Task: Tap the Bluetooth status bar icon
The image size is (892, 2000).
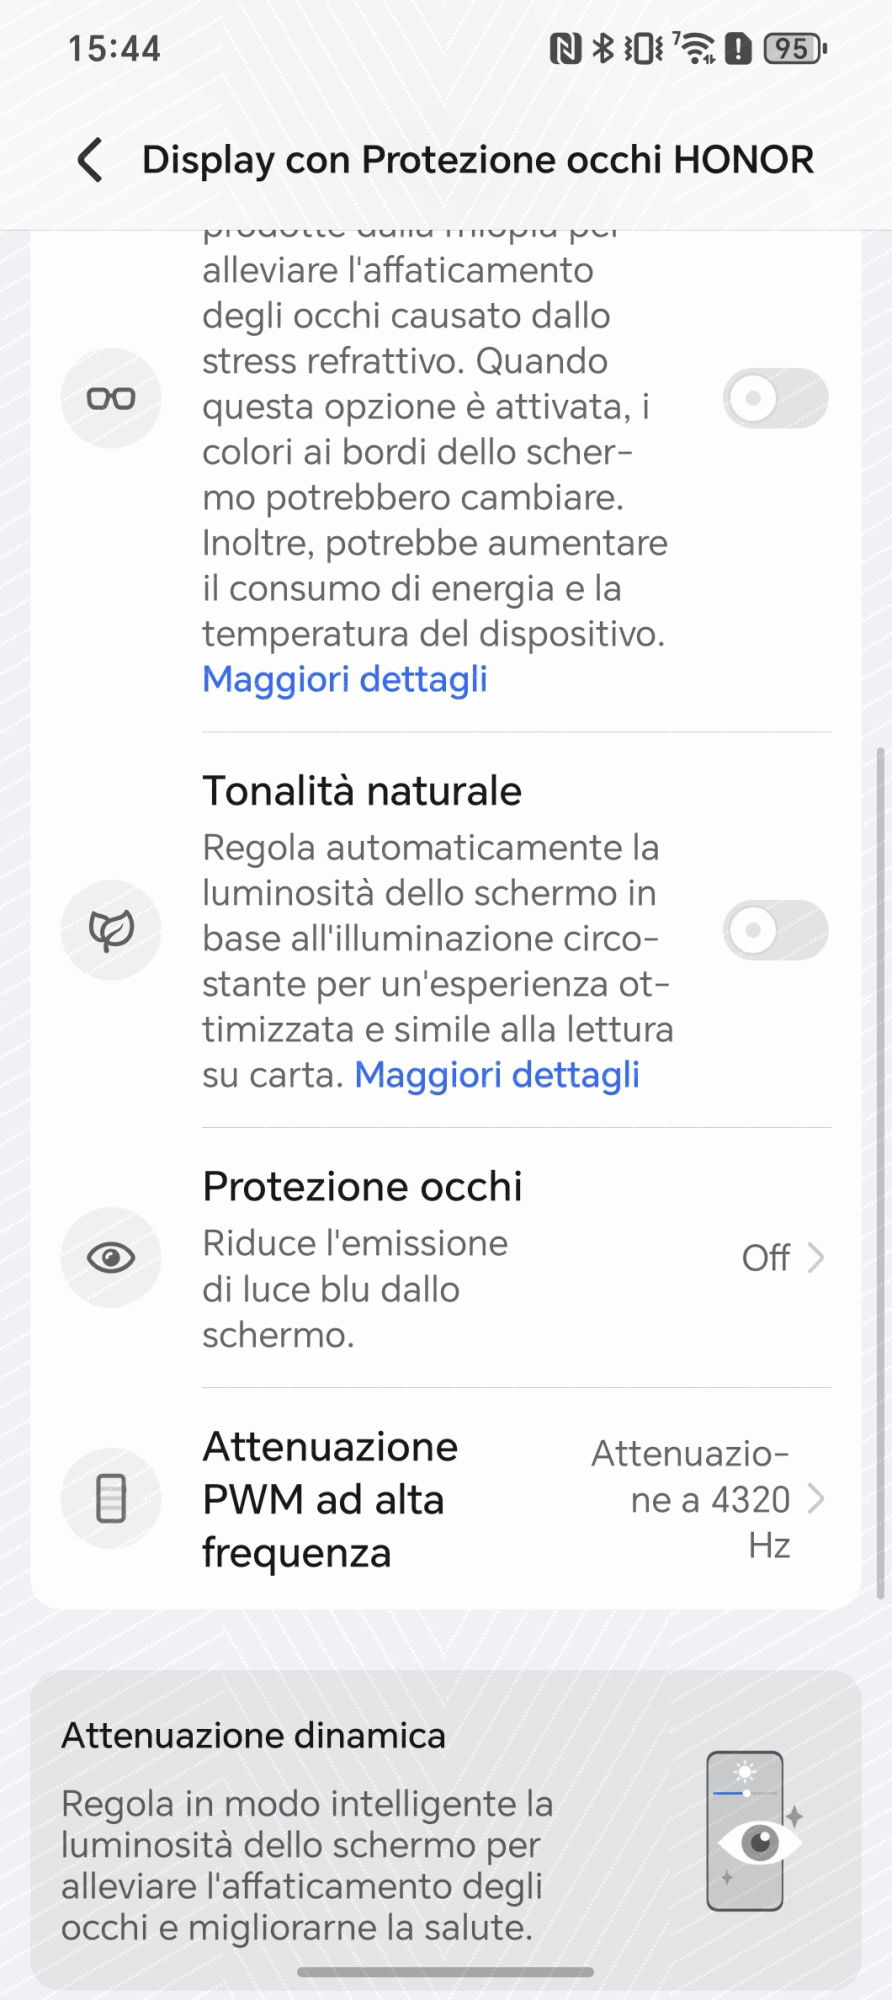Action: click(x=603, y=48)
